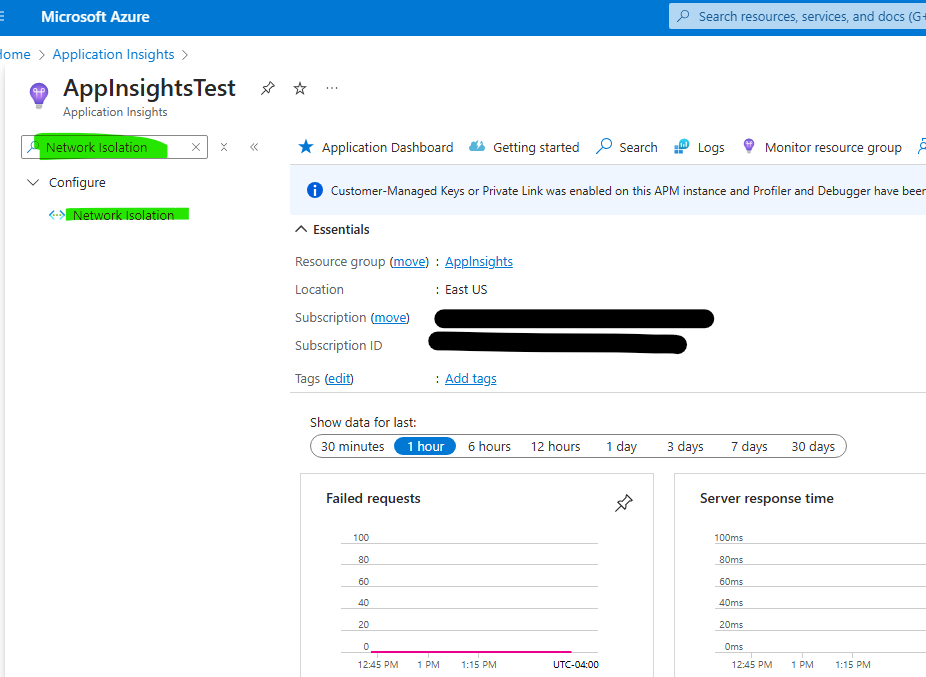Choose the 7 days time range
Screen dimensions: 926x677
749,446
